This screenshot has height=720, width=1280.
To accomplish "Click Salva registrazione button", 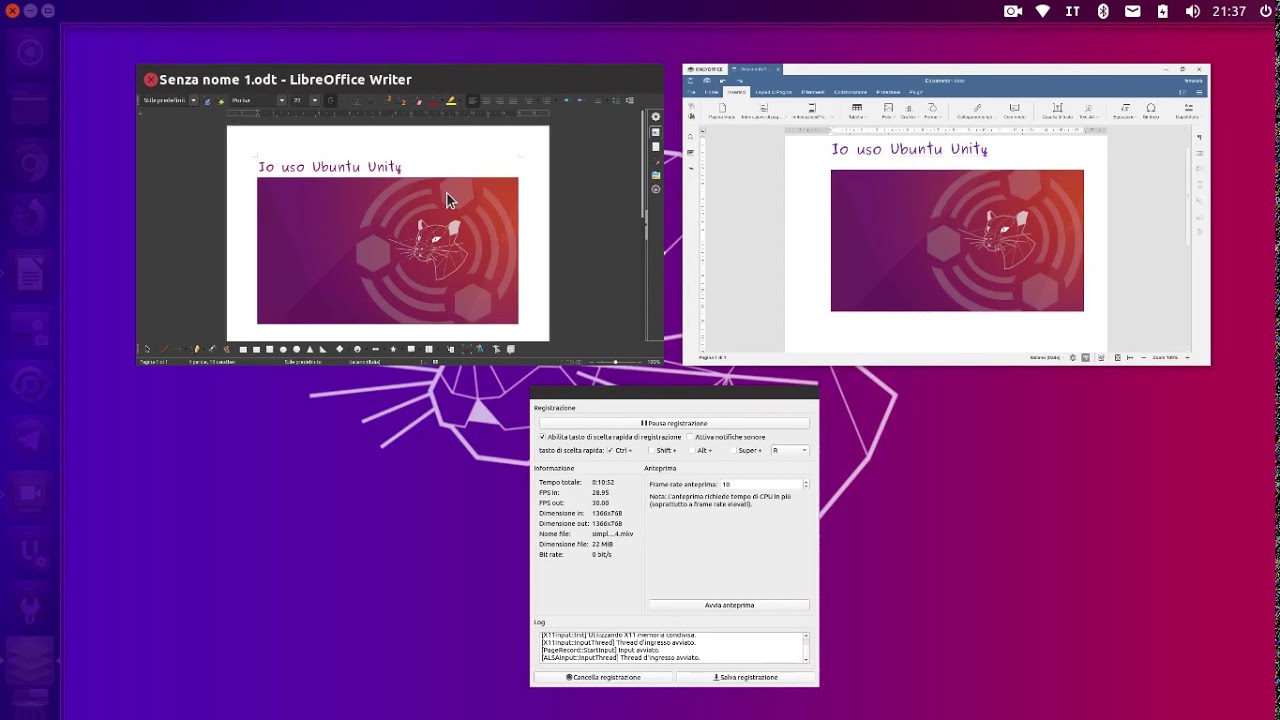I will click(746, 677).
